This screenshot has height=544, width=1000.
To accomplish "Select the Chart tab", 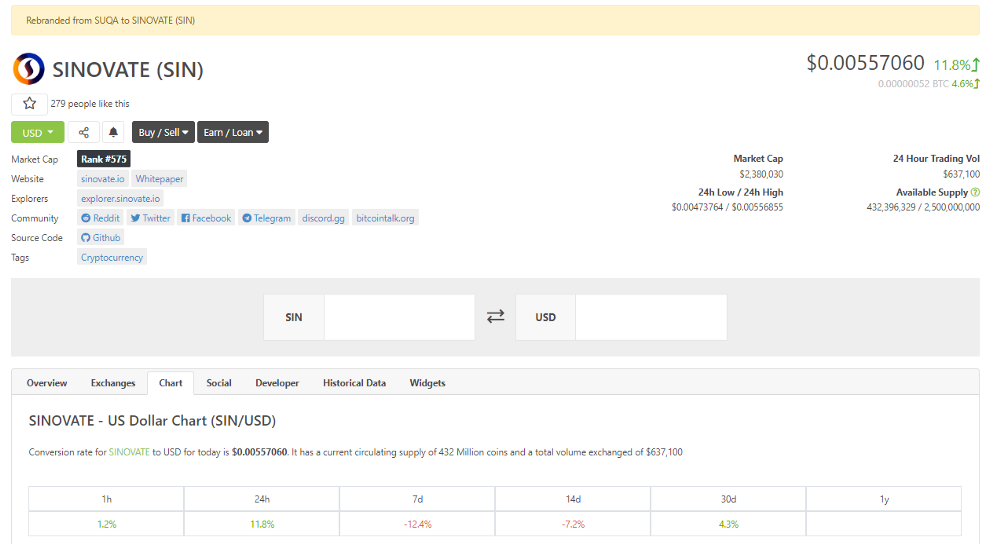I will (x=170, y=383).
